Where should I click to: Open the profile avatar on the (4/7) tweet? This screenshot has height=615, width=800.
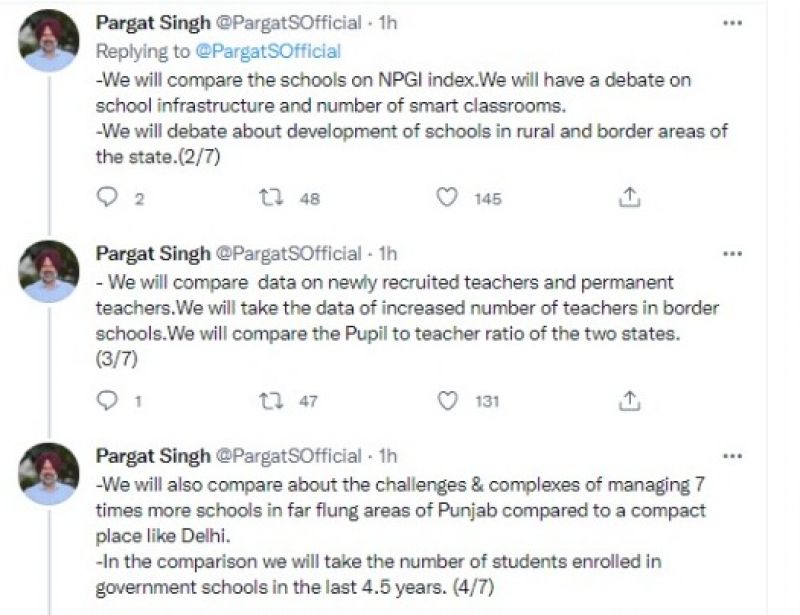click(x=50, y=474)
